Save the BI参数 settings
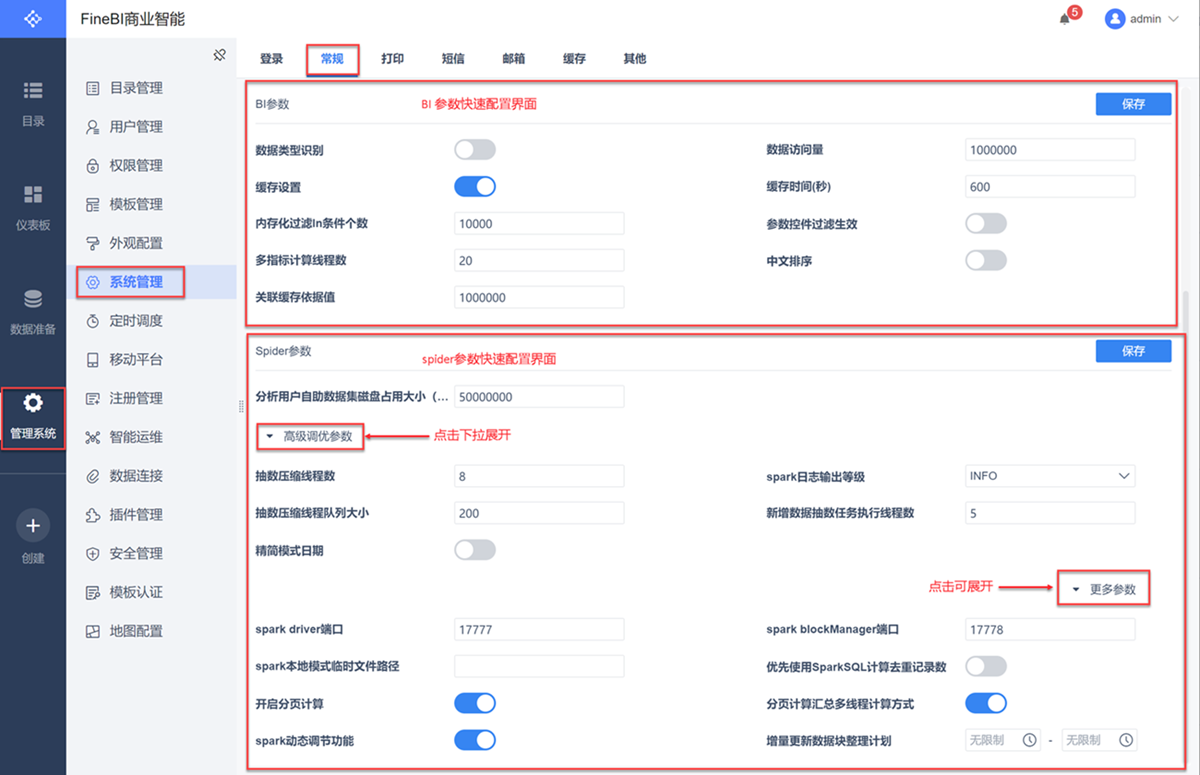 click(x=1133, y=104)
